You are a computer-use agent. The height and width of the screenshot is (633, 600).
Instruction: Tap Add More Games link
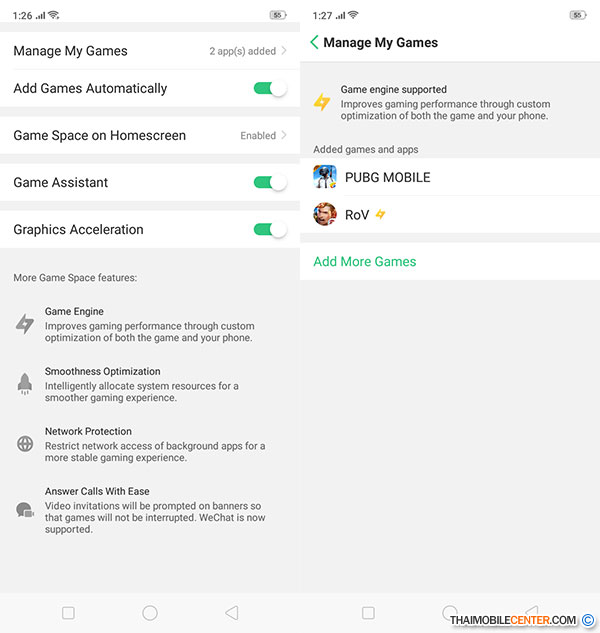coord(365,261)
